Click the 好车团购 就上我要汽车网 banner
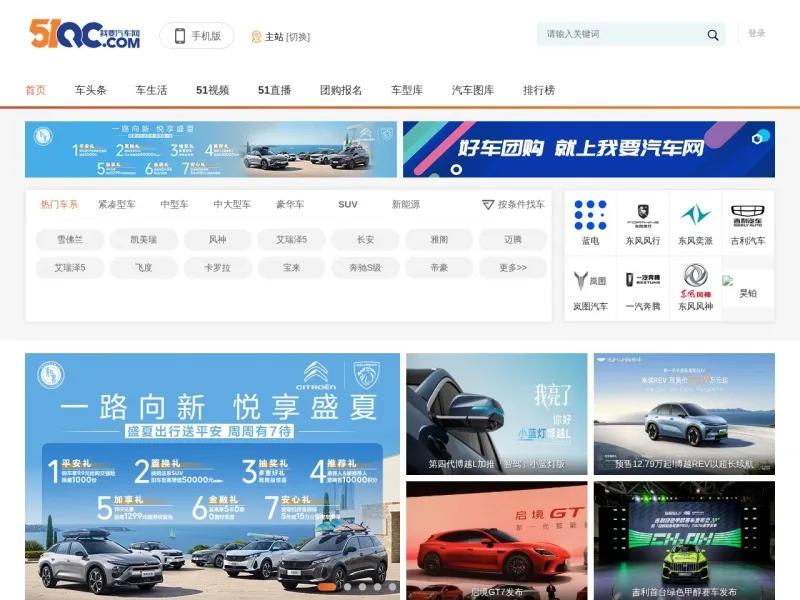 [589, 149]
